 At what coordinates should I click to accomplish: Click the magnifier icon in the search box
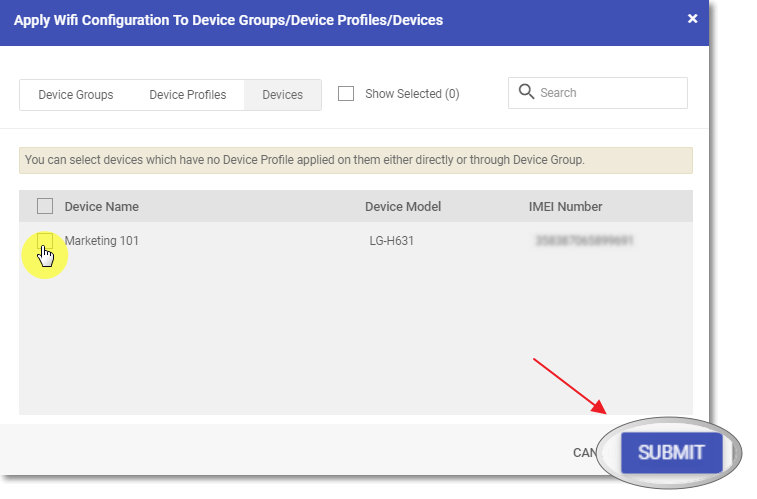pos(526,91)
